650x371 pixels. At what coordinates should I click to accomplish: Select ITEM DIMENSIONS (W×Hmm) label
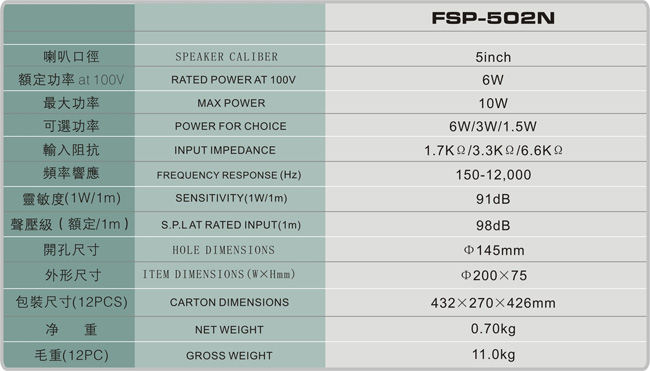tap(219, 274)
